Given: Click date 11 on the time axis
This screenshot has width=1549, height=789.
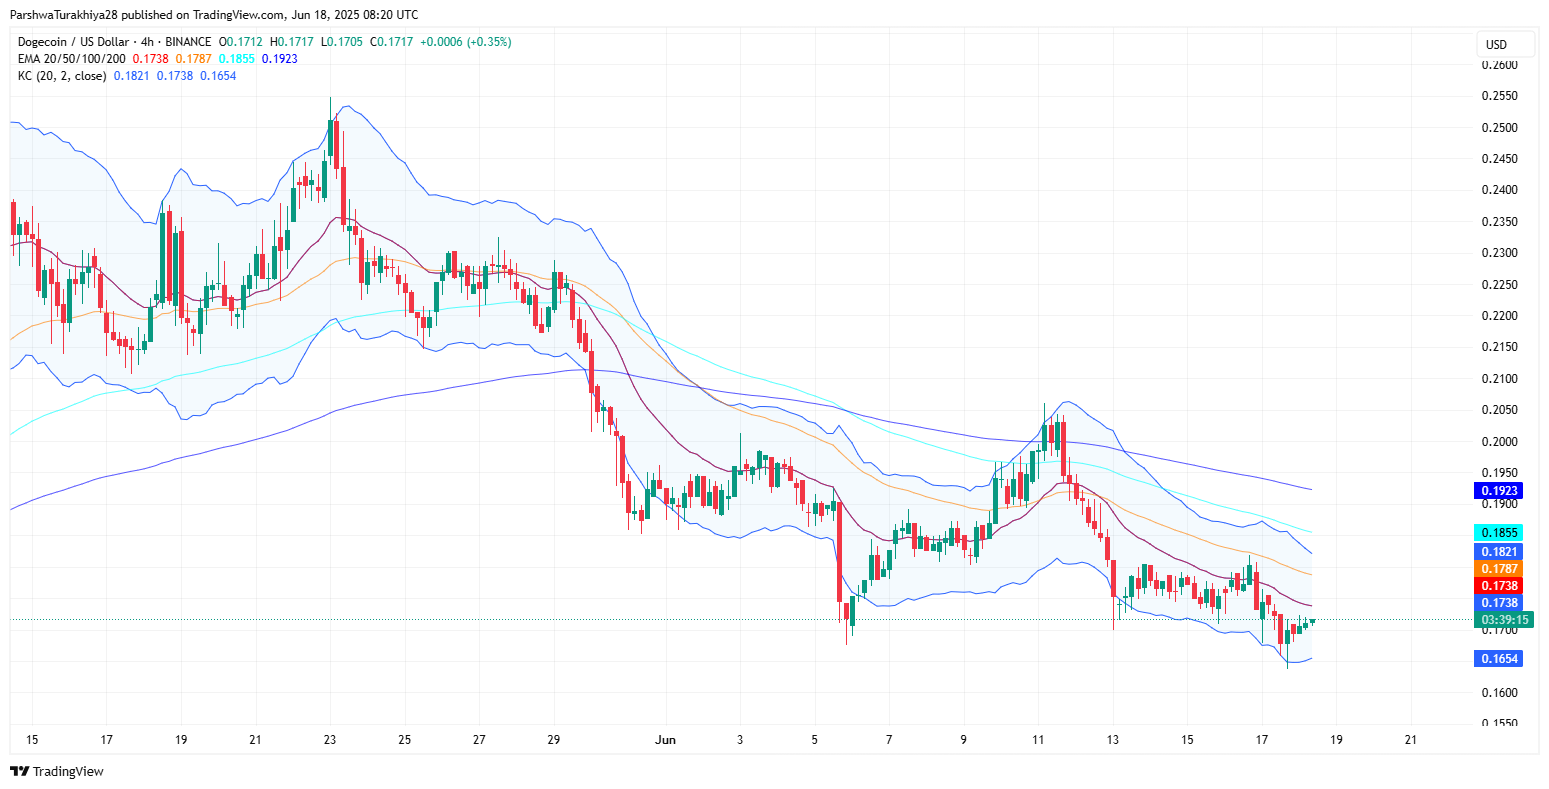Looking at the screenshot, I should (x=1038, y=740).
